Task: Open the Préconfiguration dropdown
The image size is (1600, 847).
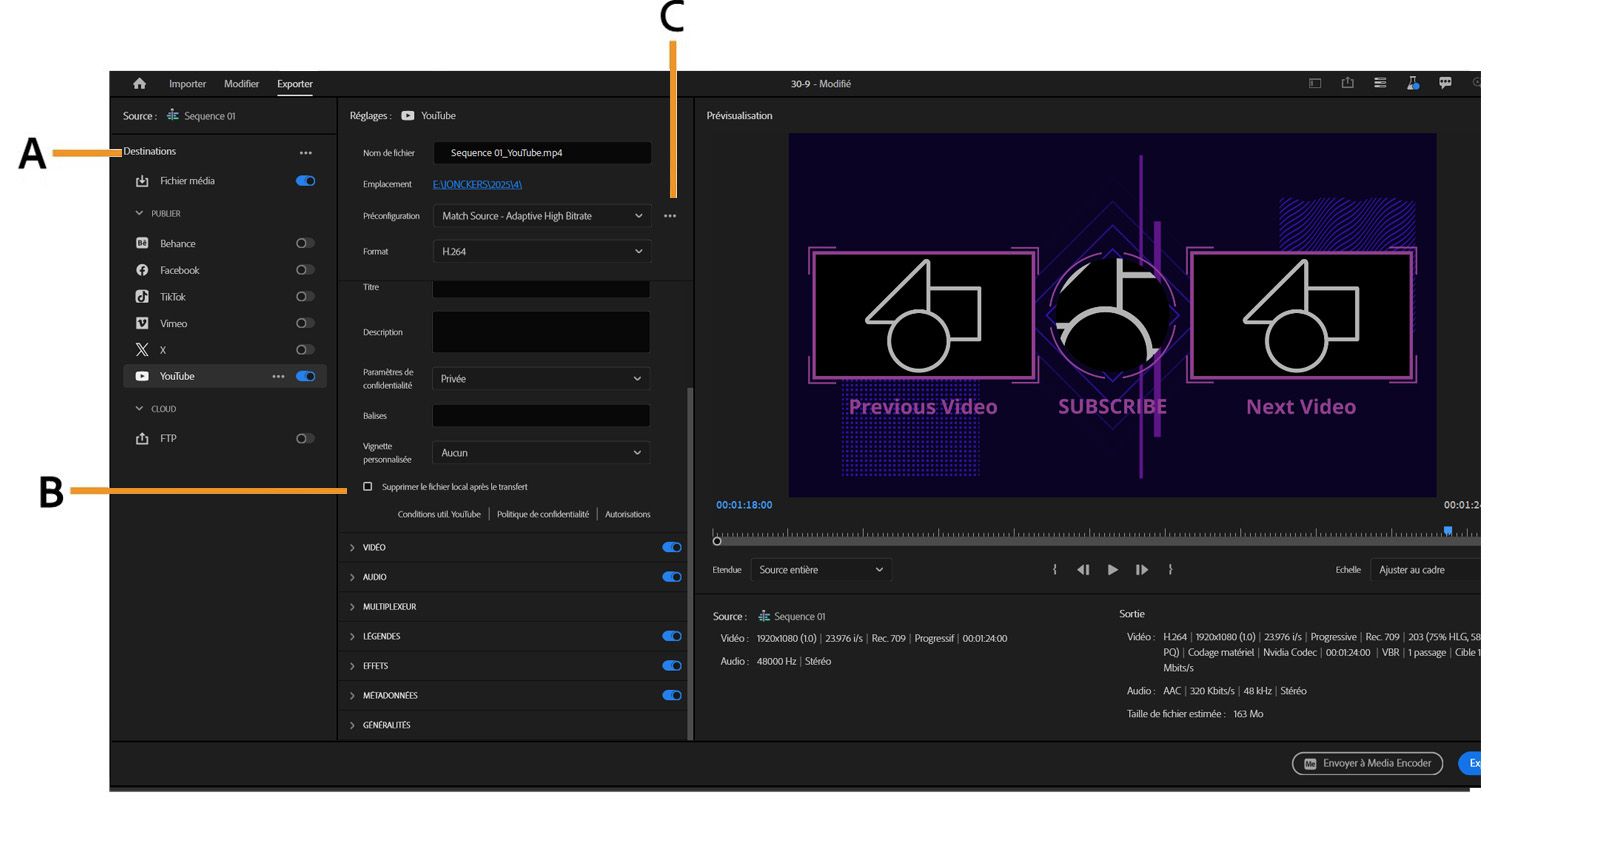Action: click(x=541, y=216)
